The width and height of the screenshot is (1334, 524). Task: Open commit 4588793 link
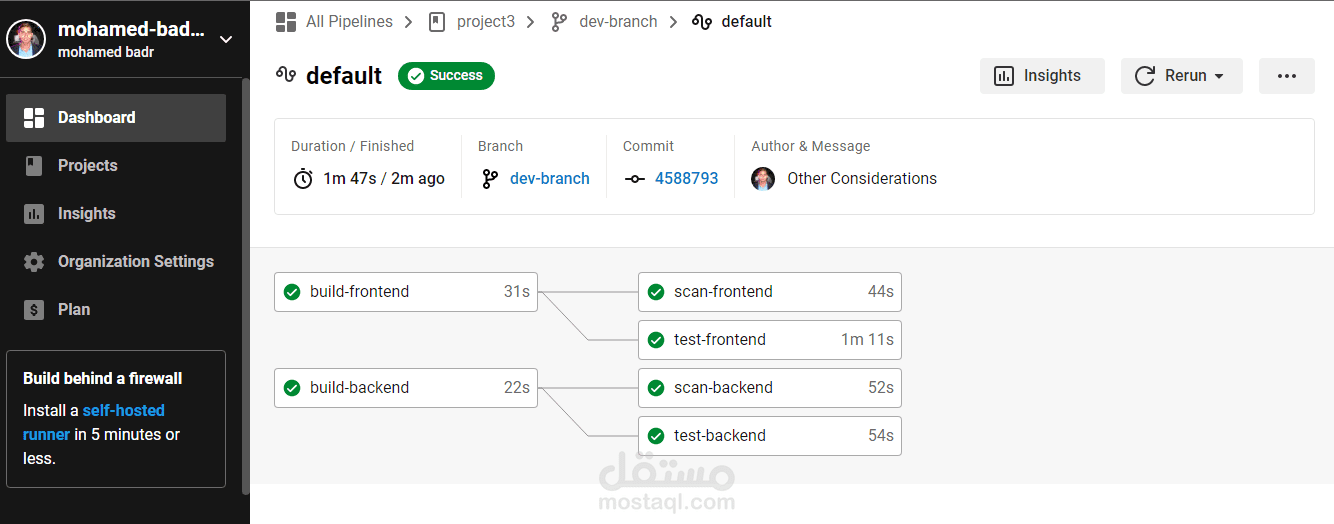(686, 179)
